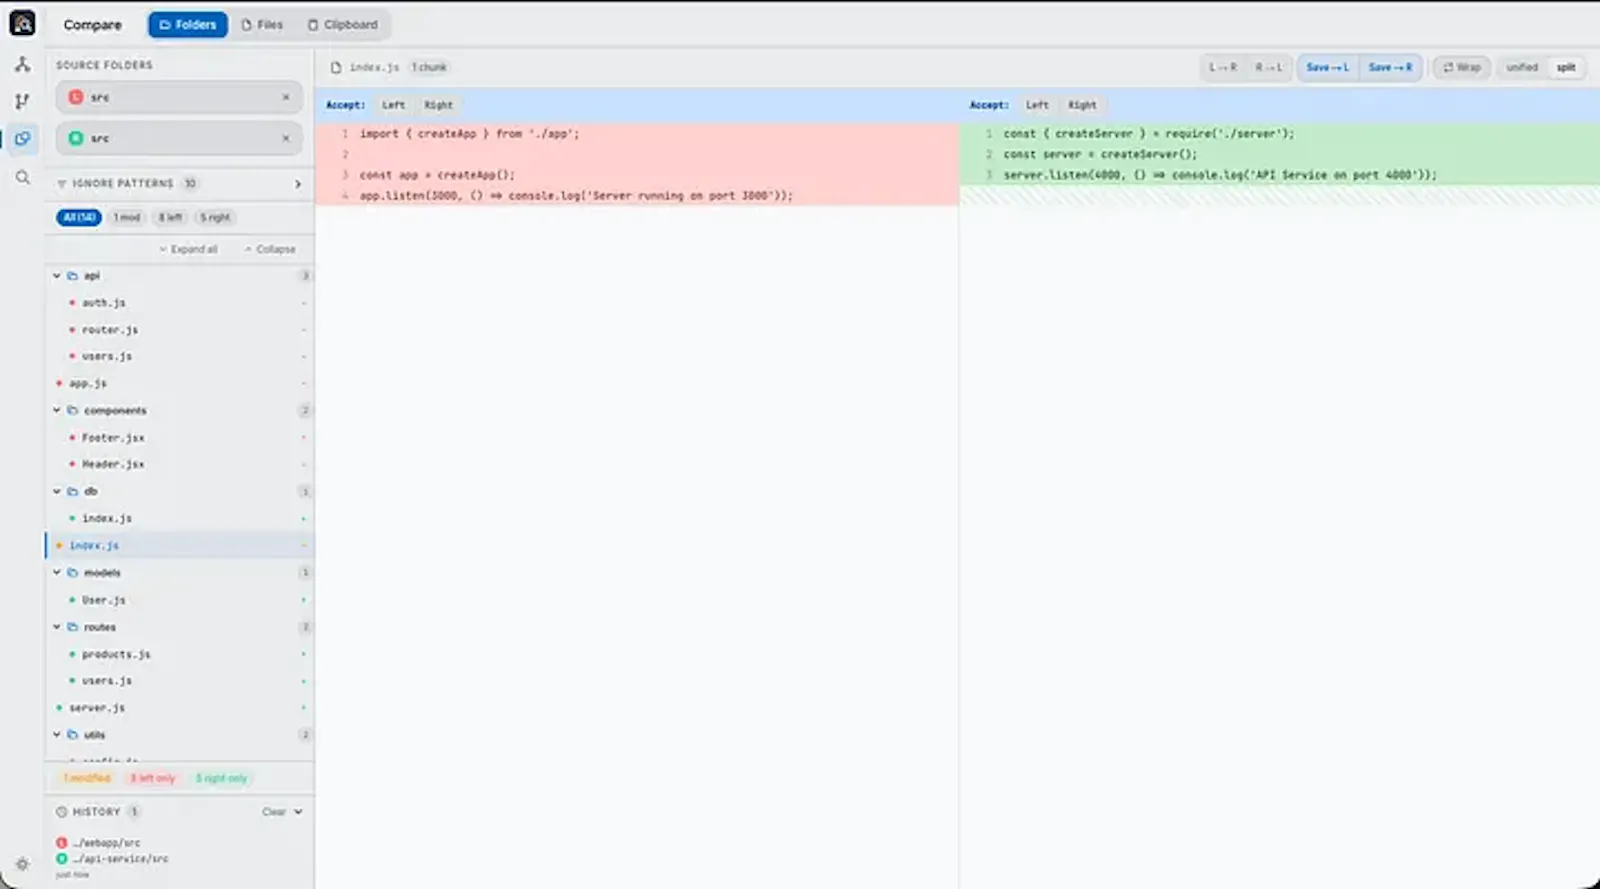Clear the comparison history
Screen dimensions: 1600x889
pyautogui.click(x=274, y=812)
